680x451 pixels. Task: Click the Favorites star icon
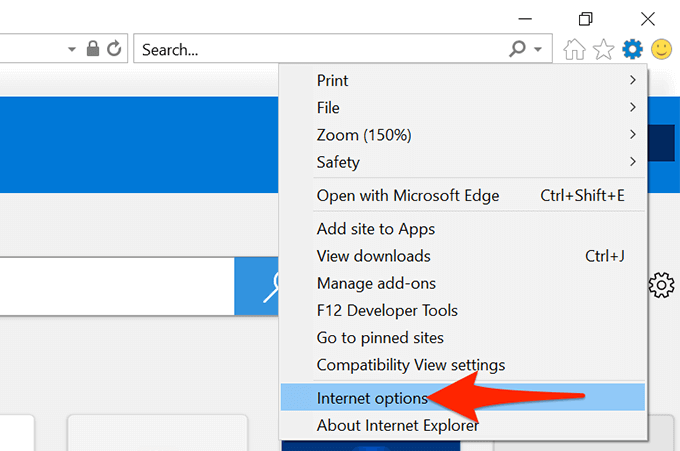603,48
